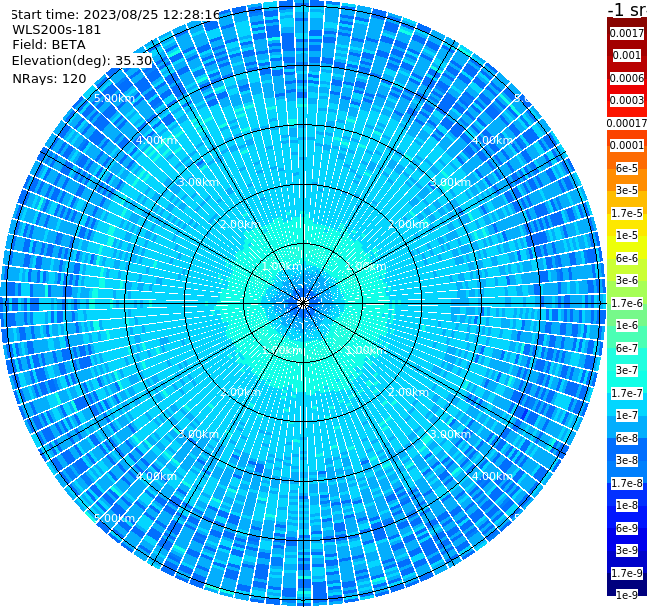Click the polar plot center origin point

point(303,303)
